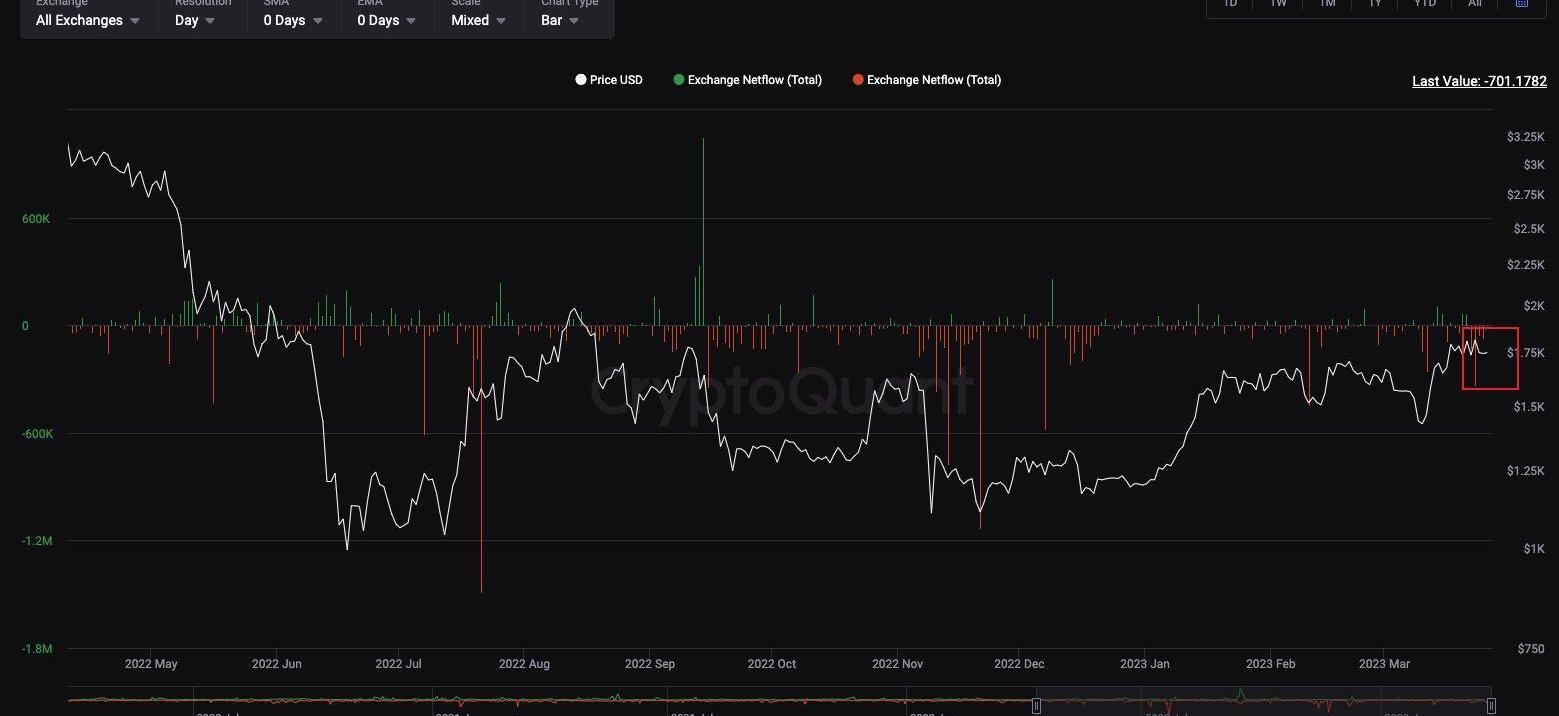
Task: Toggle Price USD series in legend
Action: (x=609, y=80)
